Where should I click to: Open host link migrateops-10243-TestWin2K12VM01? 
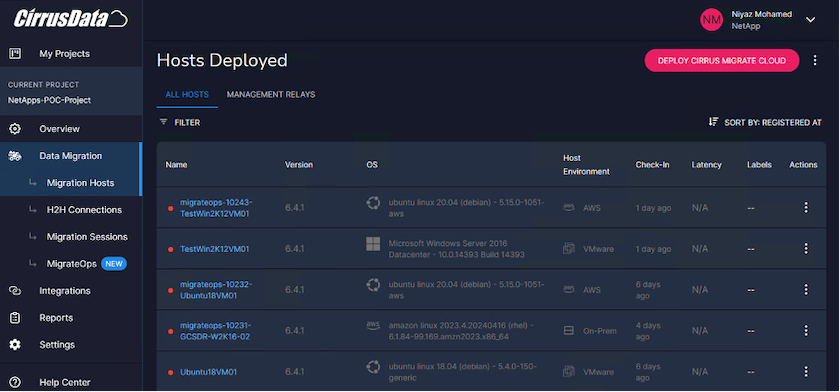[216, 208]
